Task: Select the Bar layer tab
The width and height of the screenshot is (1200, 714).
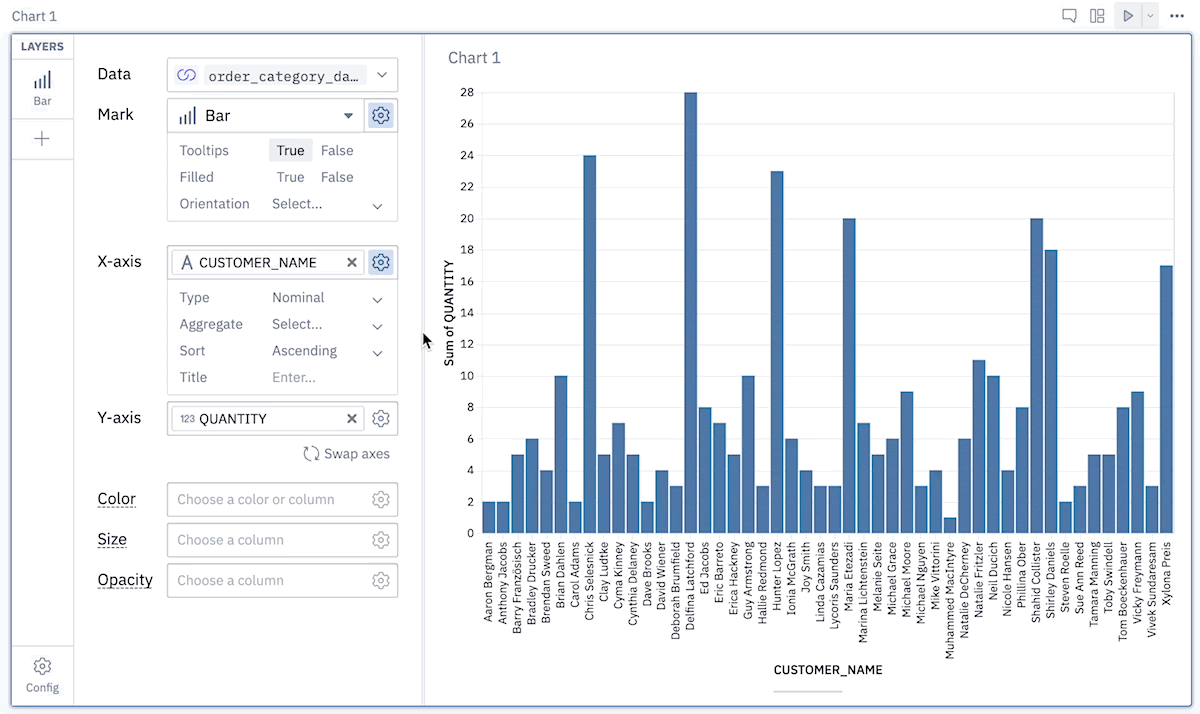Action: click(x=42, y=88)
